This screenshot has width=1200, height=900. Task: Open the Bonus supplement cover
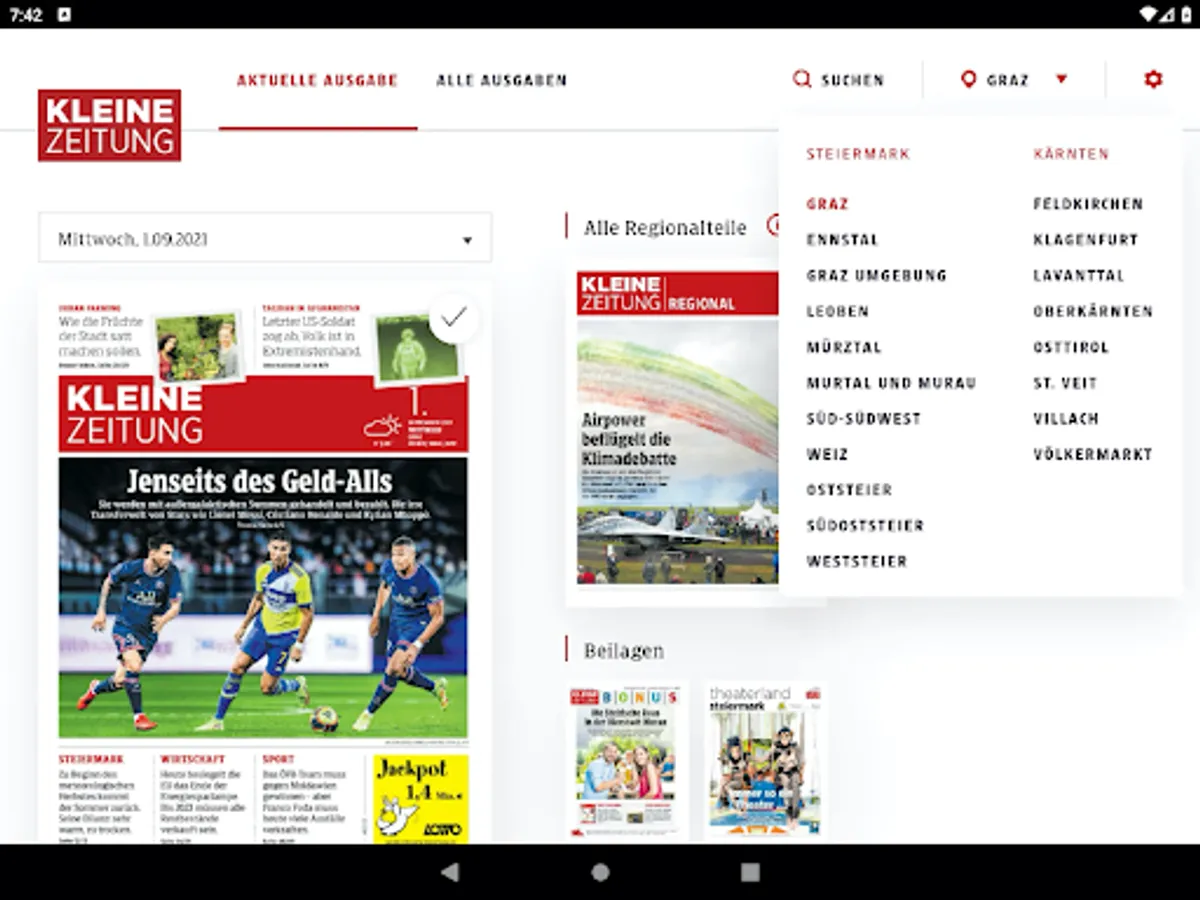pos(625,760)
